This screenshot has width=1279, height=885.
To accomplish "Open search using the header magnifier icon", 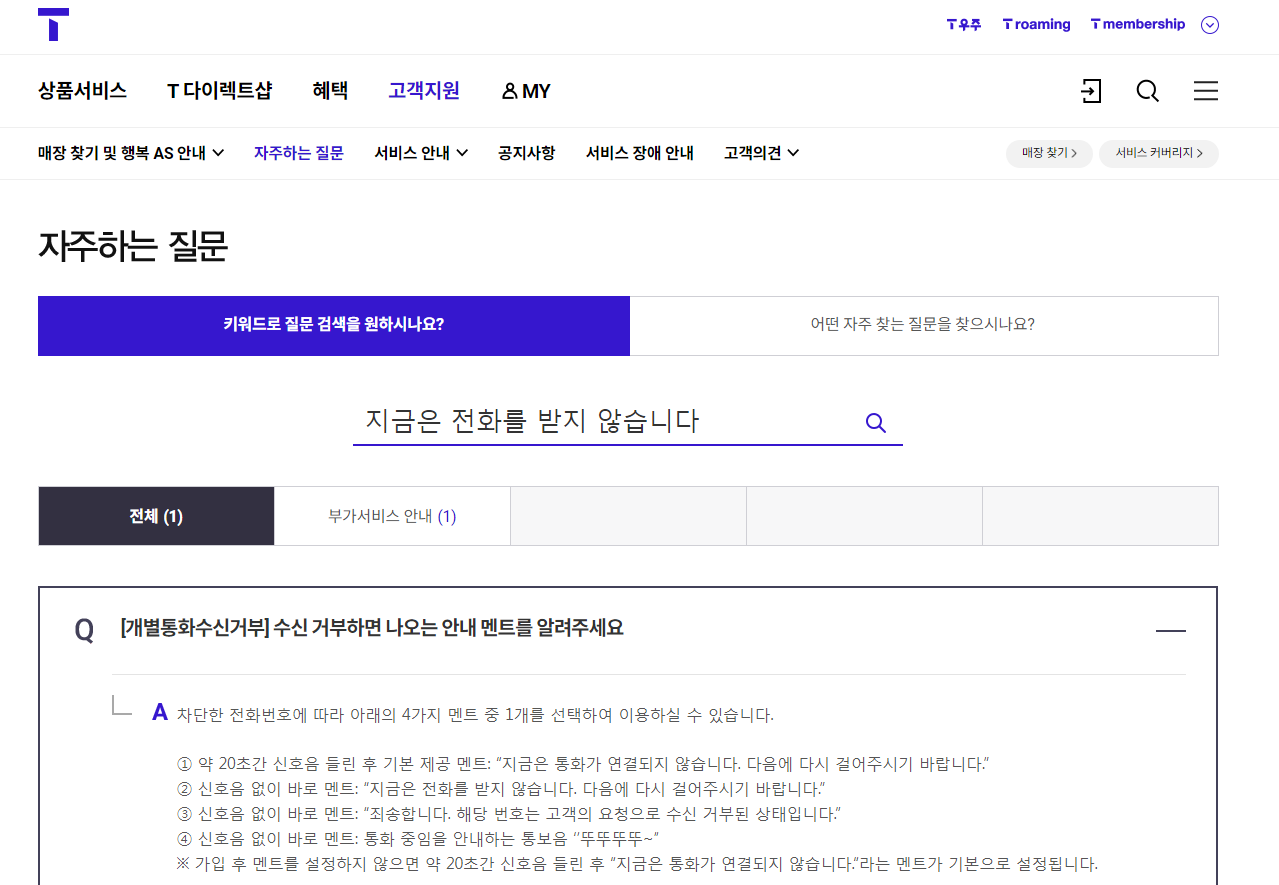I will tap(1147, 91).
